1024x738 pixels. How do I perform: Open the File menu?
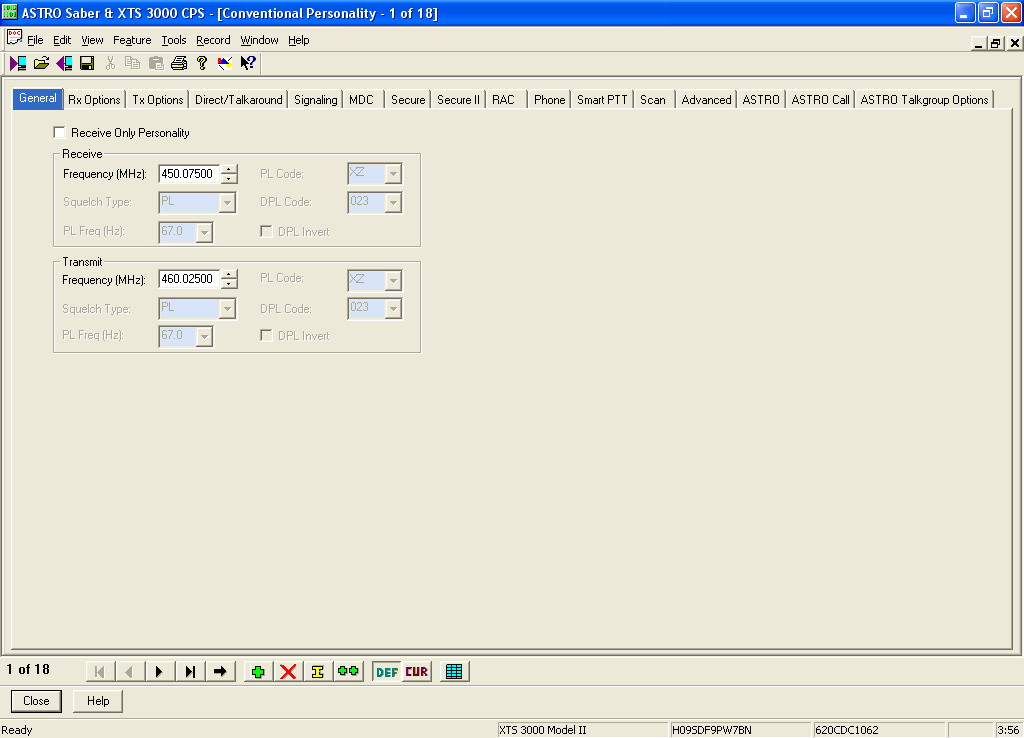pyautogui.click(x=35, y=40)
